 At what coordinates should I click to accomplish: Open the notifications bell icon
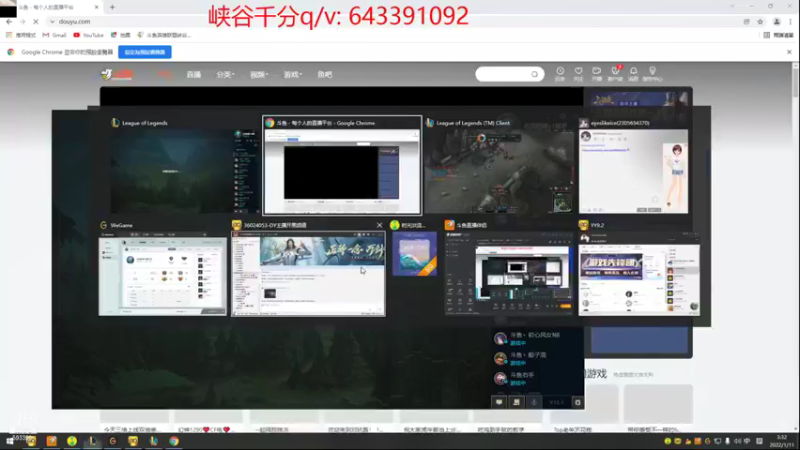click(x=633, y=73)
